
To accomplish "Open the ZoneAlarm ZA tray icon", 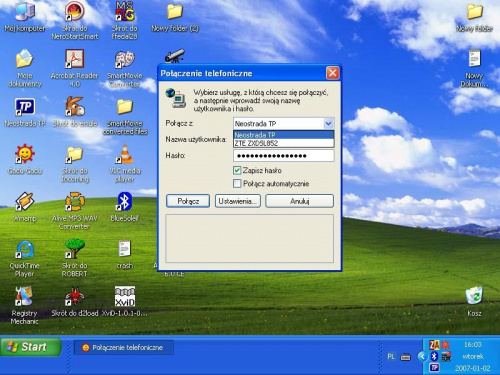I will (434, 345).
